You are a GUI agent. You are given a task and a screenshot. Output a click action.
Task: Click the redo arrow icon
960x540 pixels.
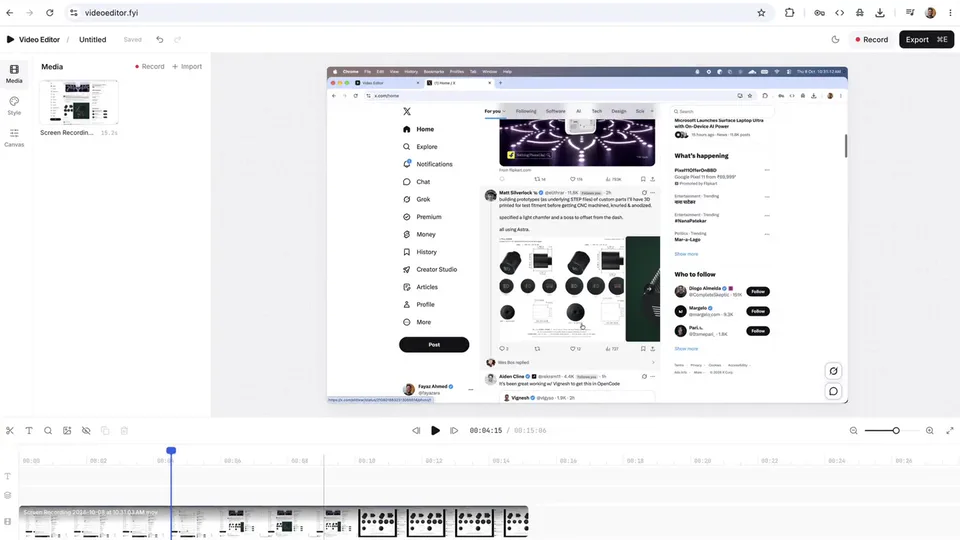tap(178, 39)
